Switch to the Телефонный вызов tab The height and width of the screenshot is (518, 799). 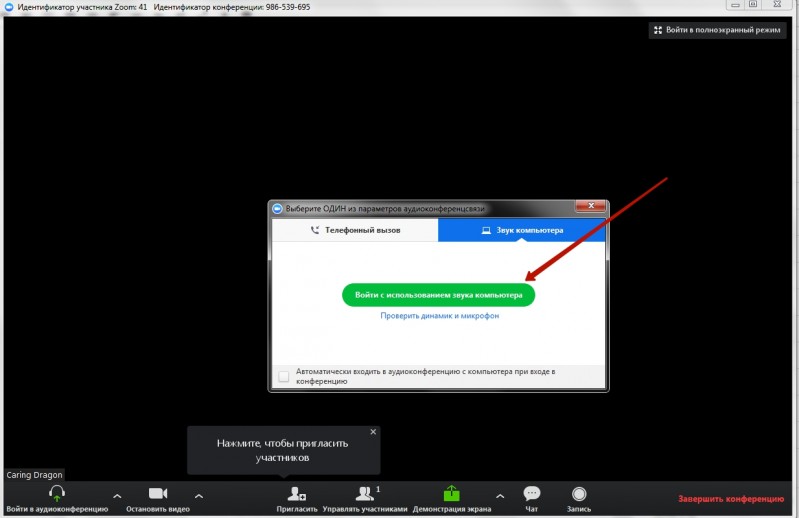(355, 230)
